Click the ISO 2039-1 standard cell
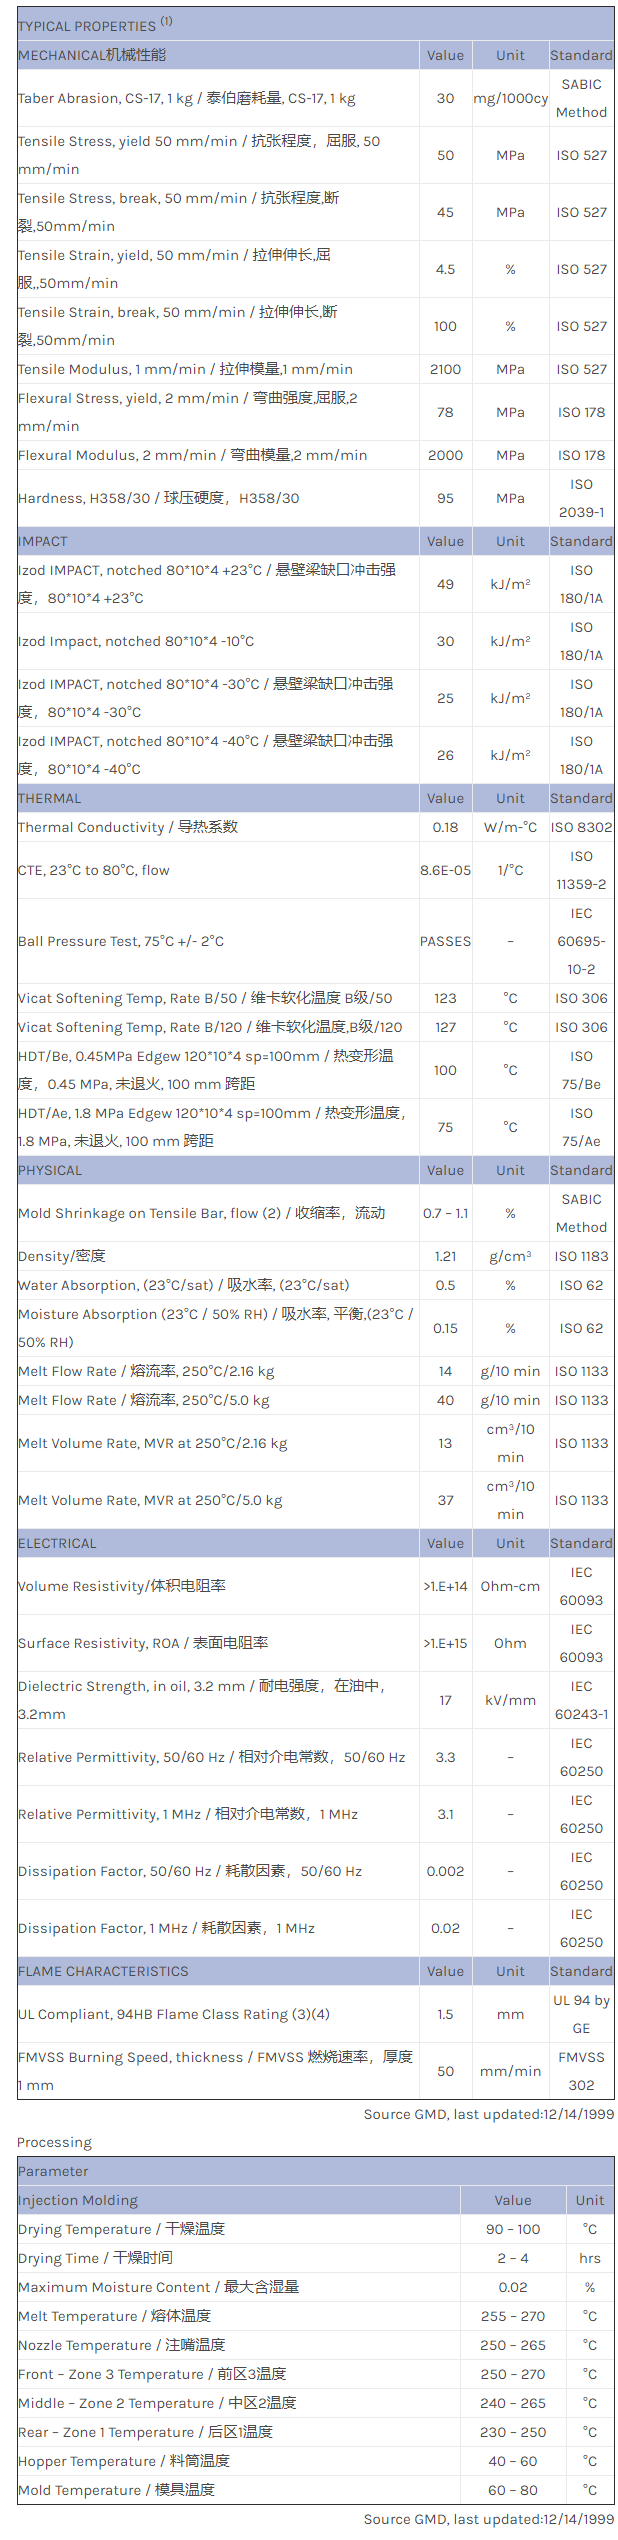The image size is (618, 2540). 581,498
